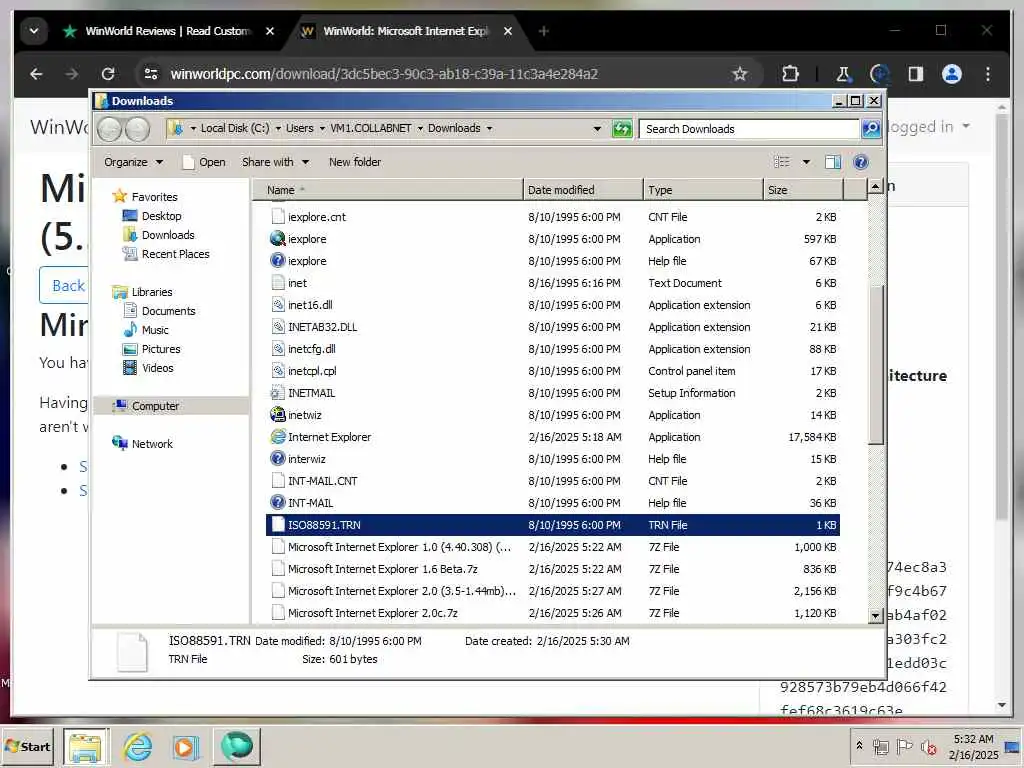The height and width of the screenshot is (768, 1024).
Task: Select the interwiz help file icon
Action: point(278,458)
